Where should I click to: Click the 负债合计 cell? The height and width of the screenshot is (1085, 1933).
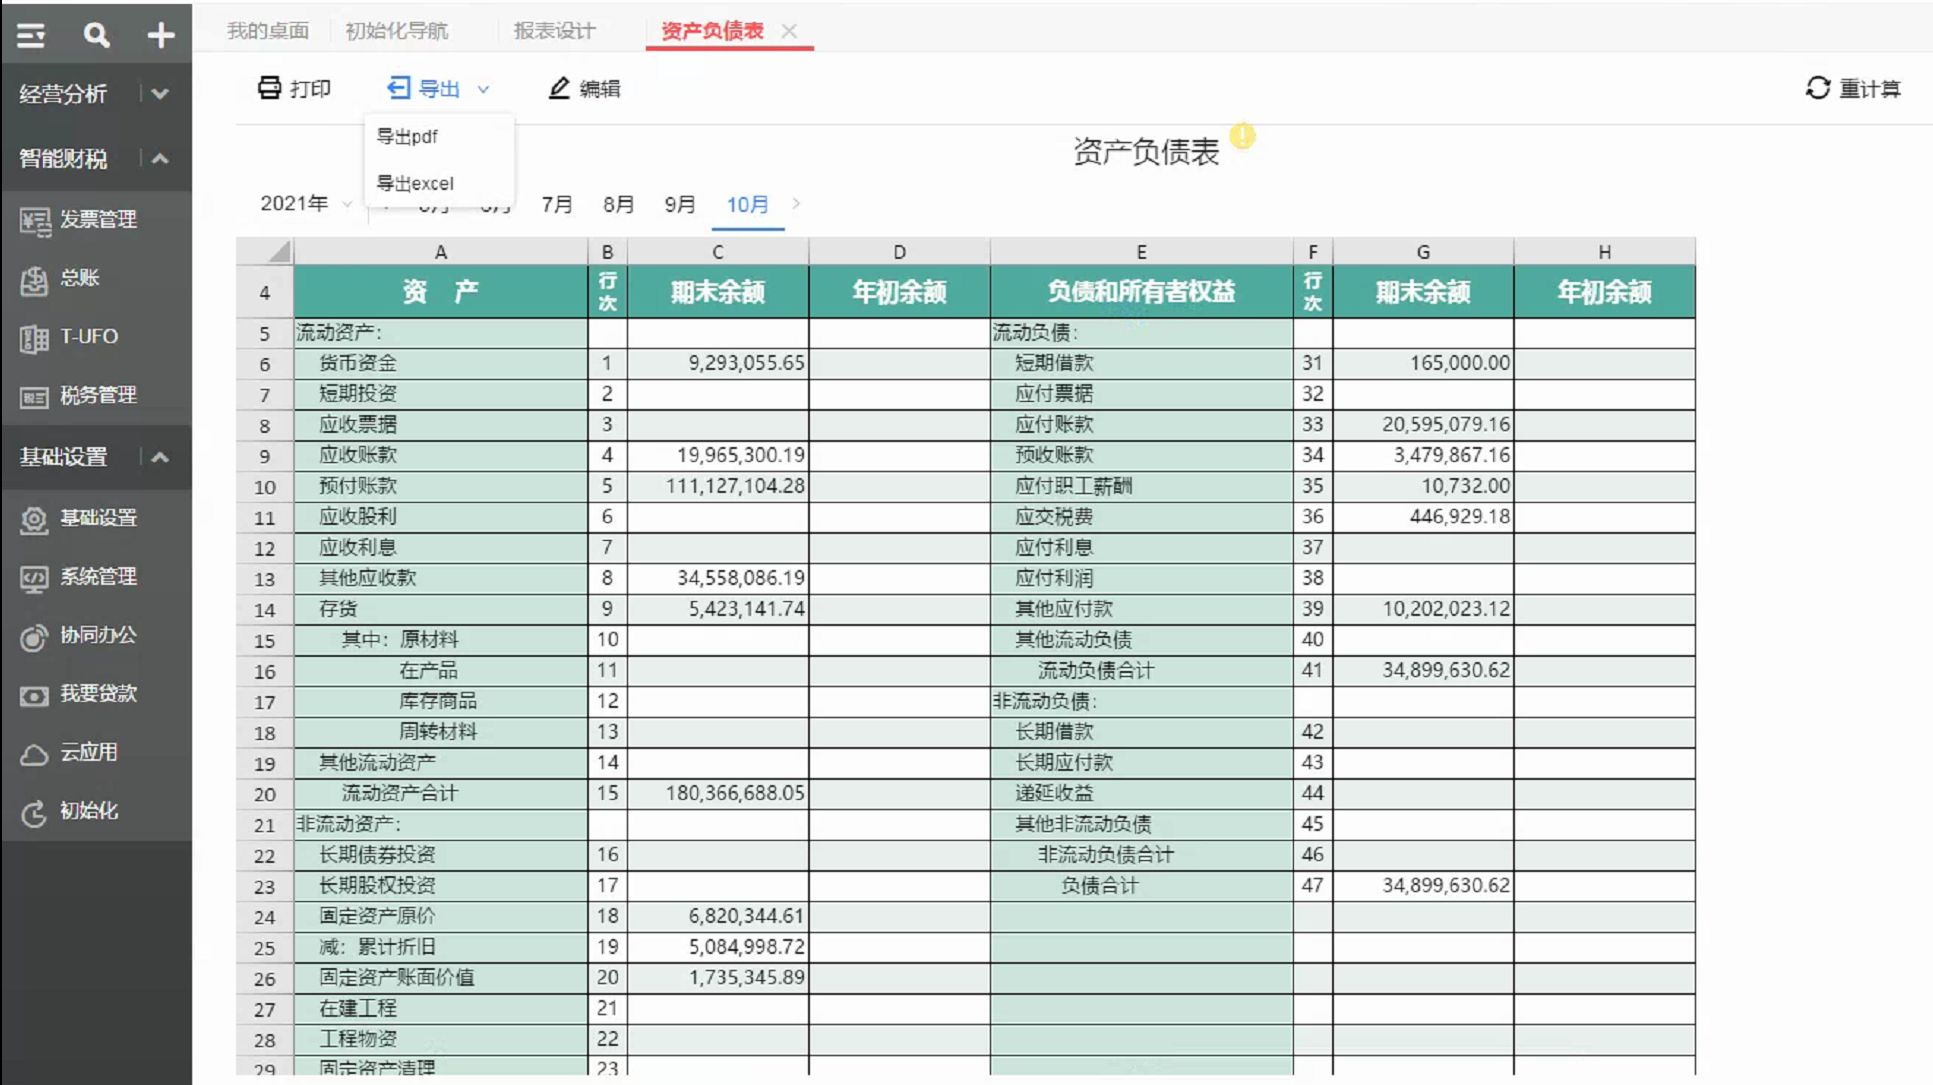point(1142,885)
